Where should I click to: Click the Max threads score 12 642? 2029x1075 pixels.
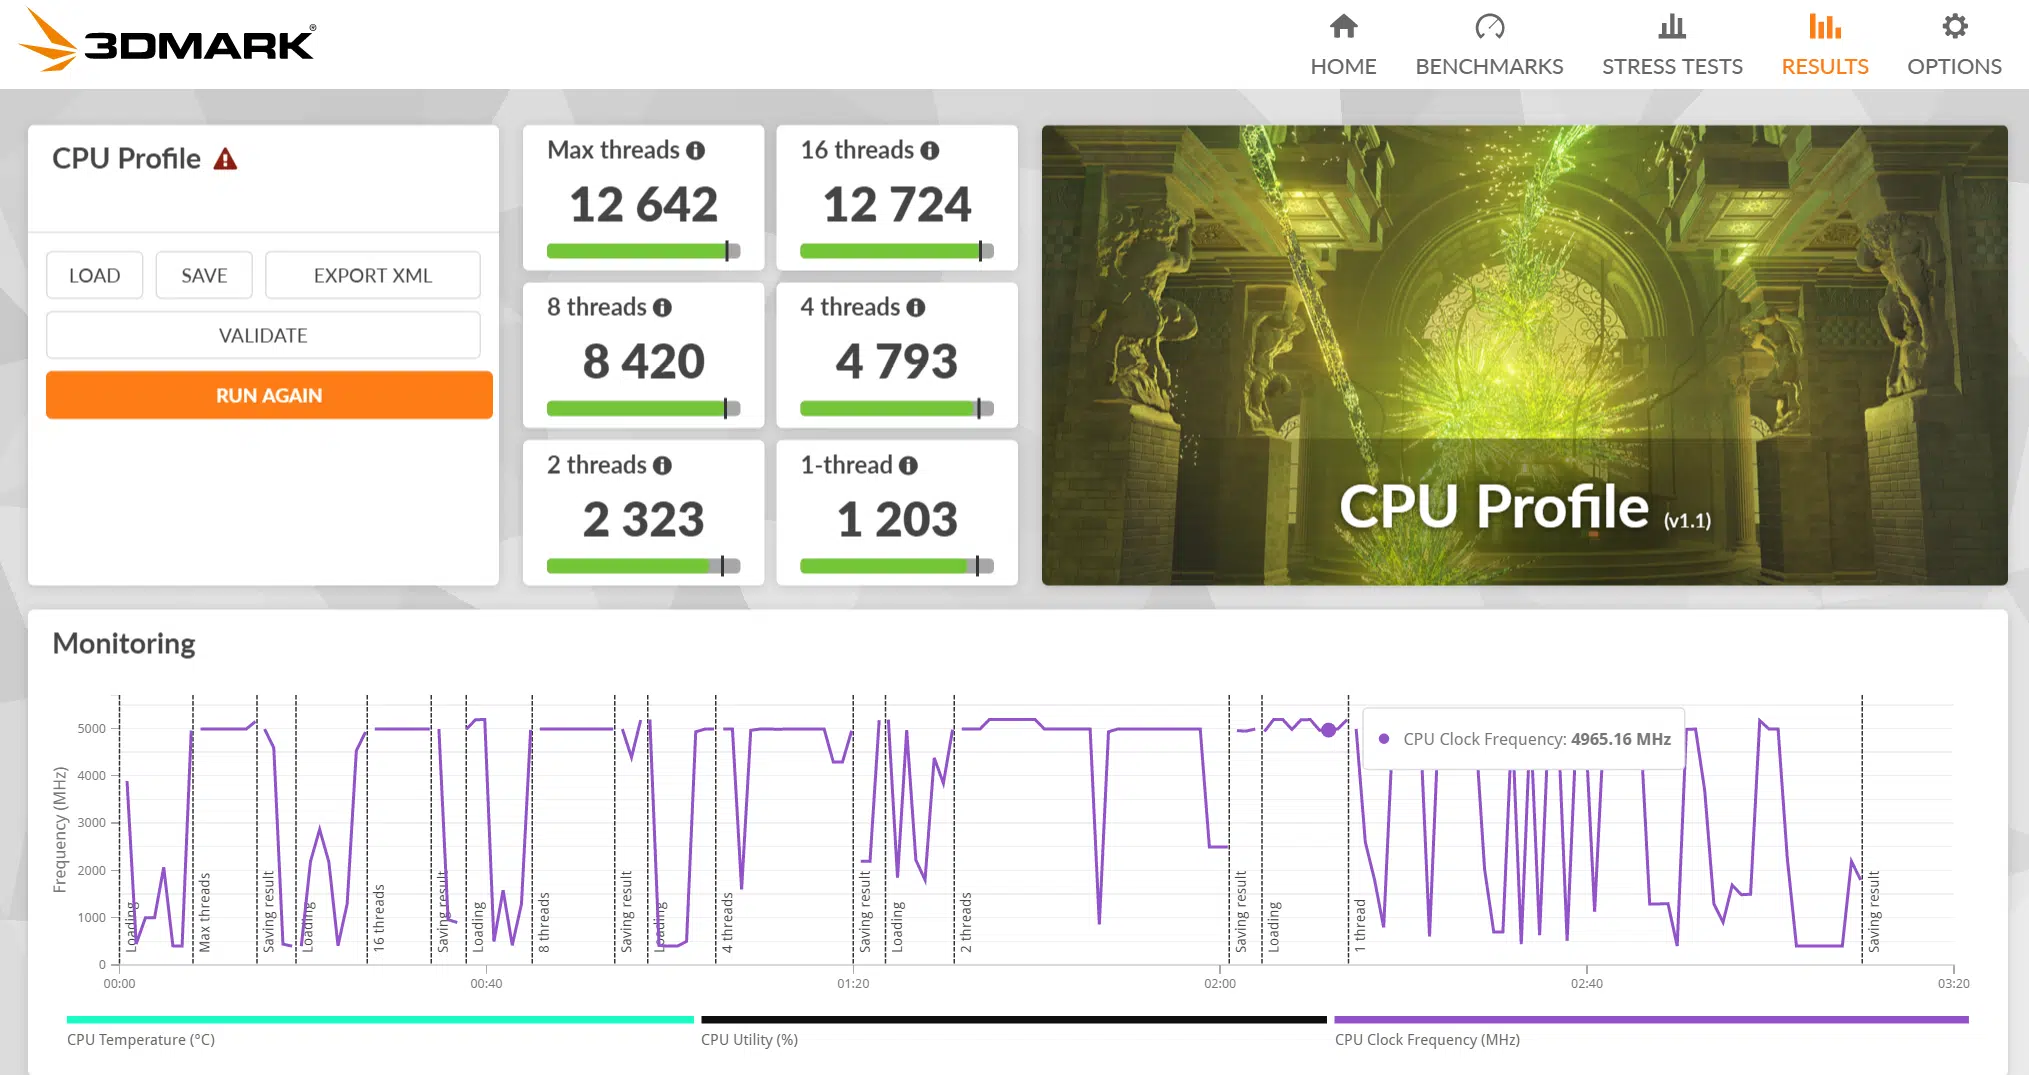tap(643, 205)
